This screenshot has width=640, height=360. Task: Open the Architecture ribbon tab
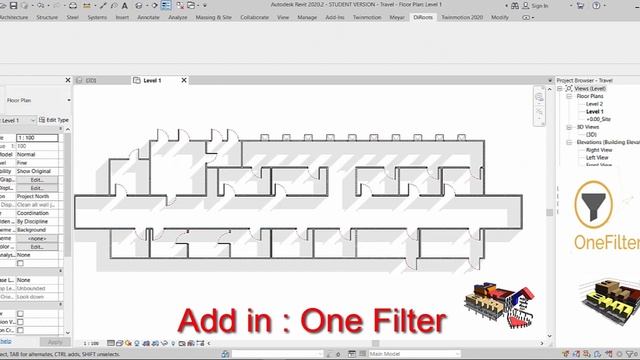click(14, 18)
